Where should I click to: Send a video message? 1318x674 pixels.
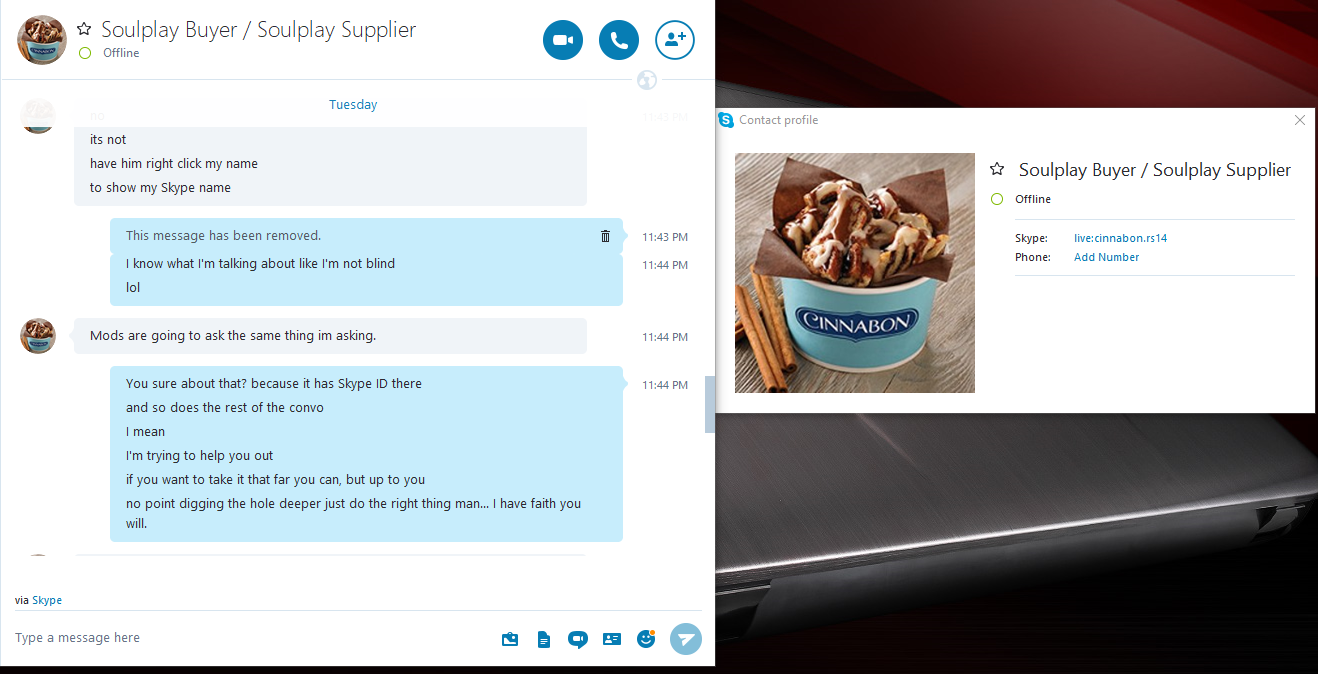click(577, 639)
